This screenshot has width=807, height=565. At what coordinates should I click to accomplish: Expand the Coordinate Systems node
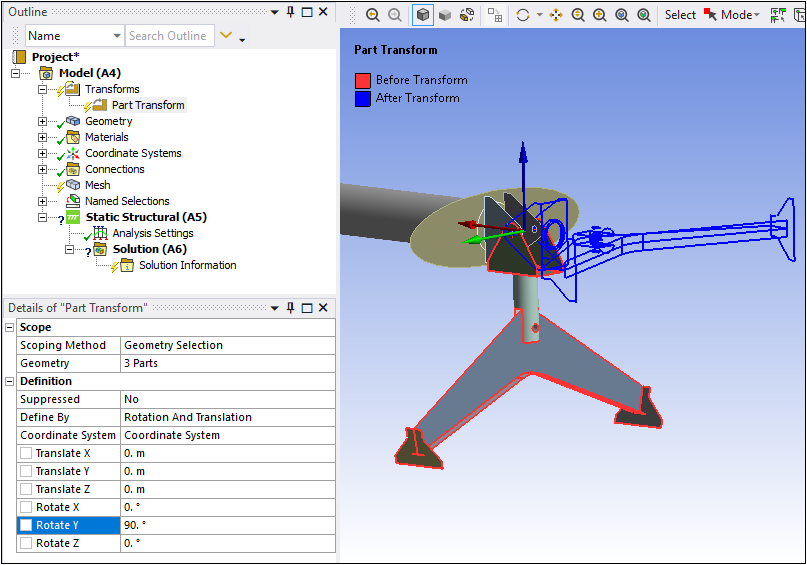(42, 153)
